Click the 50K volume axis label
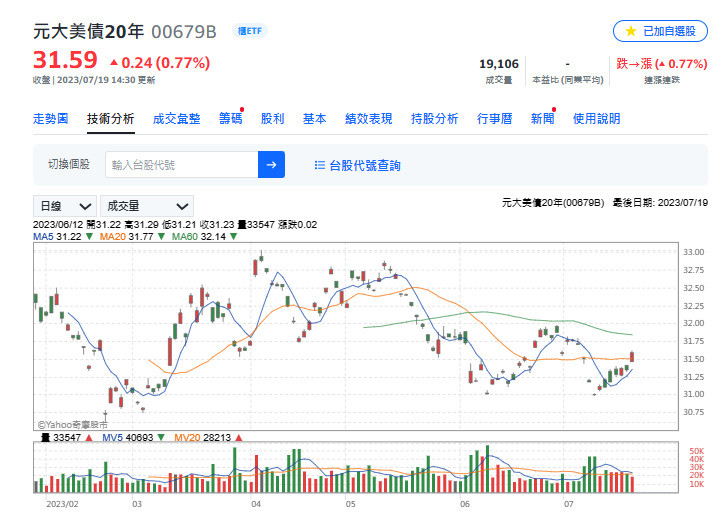 tap(696, 451)
